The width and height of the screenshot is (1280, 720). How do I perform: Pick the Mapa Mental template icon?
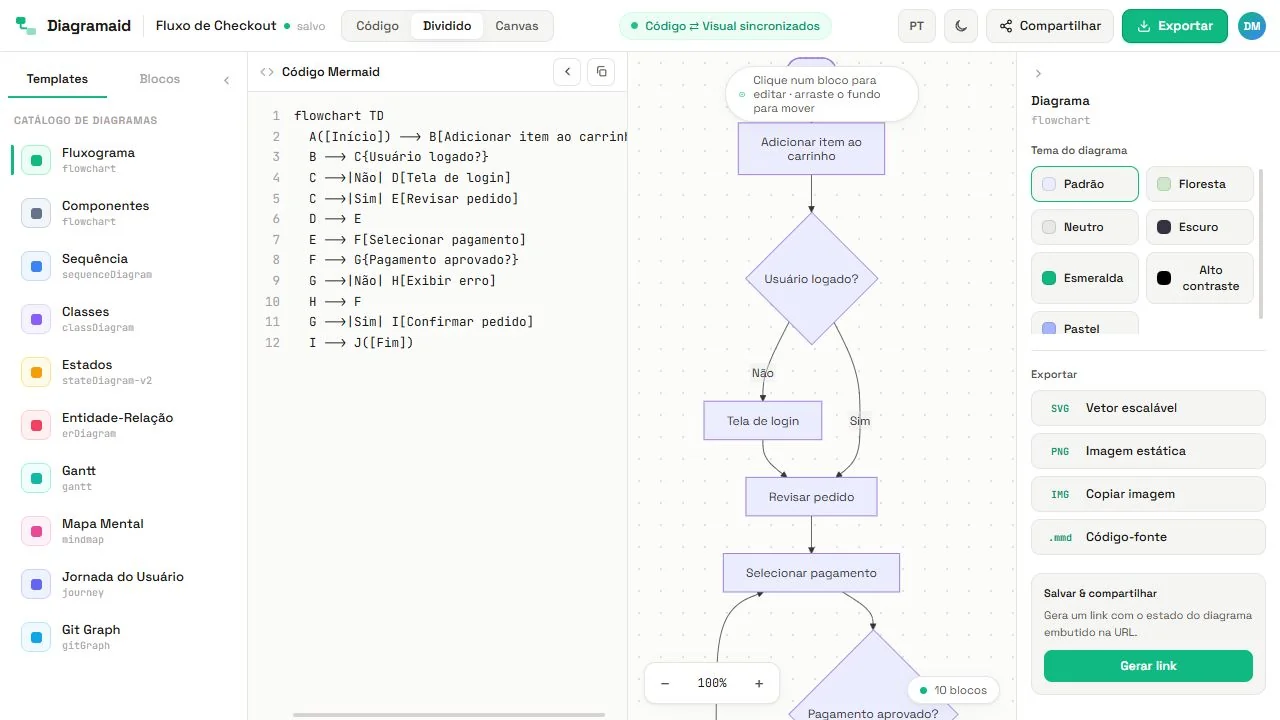pyautogui.click(x=36, y=531)
